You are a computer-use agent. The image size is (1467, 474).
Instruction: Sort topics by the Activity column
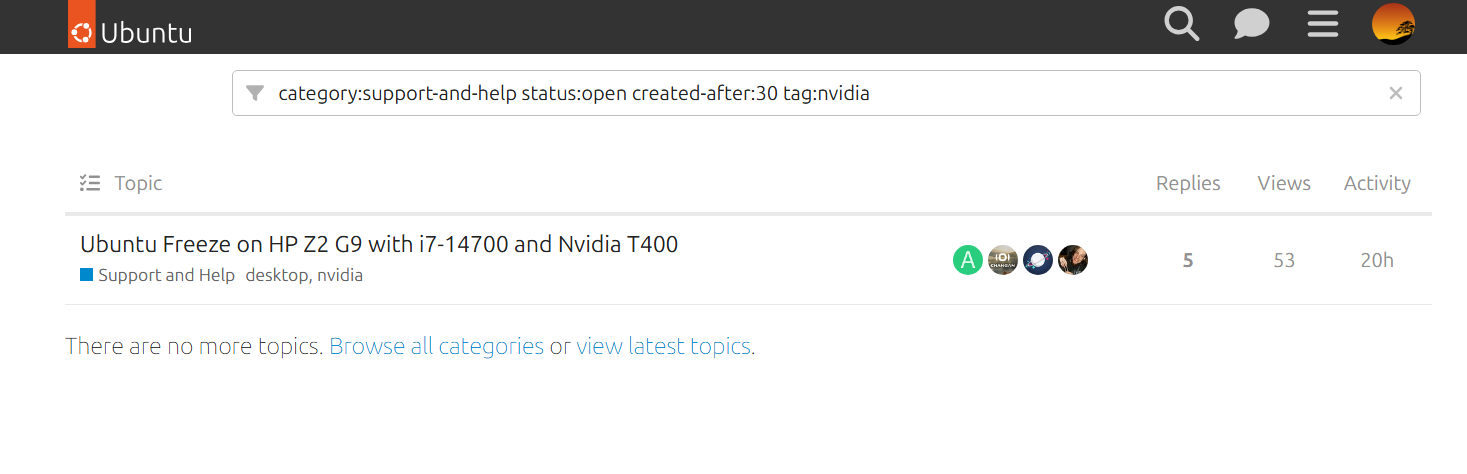1377,183
